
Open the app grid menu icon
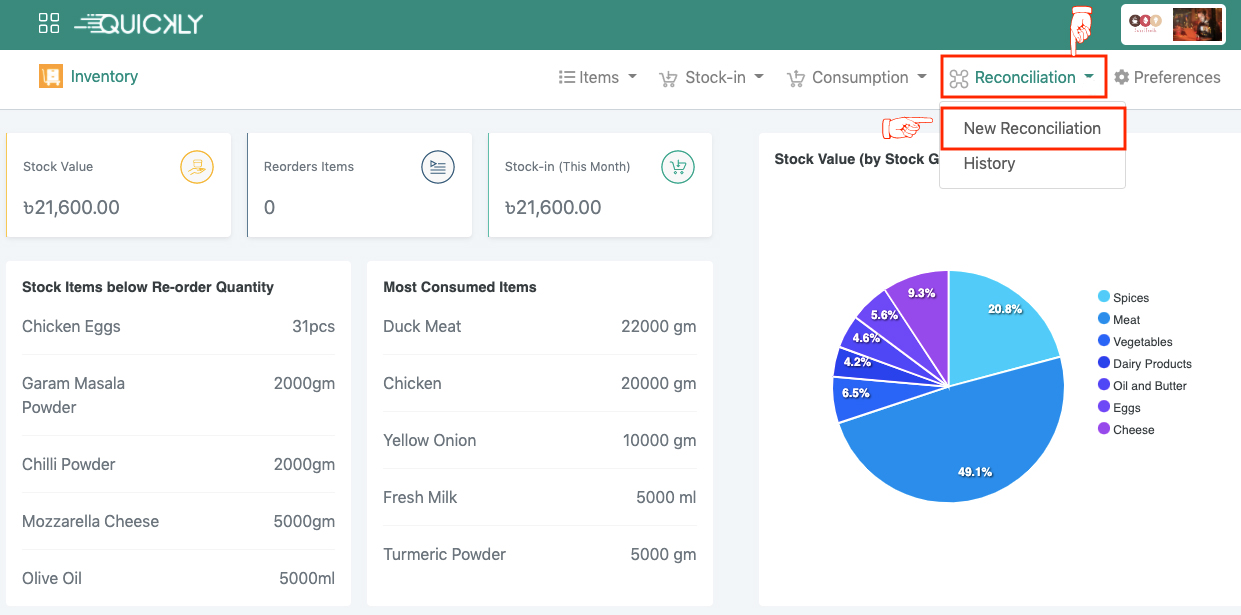pyautogui.click(x=49, y=23)
